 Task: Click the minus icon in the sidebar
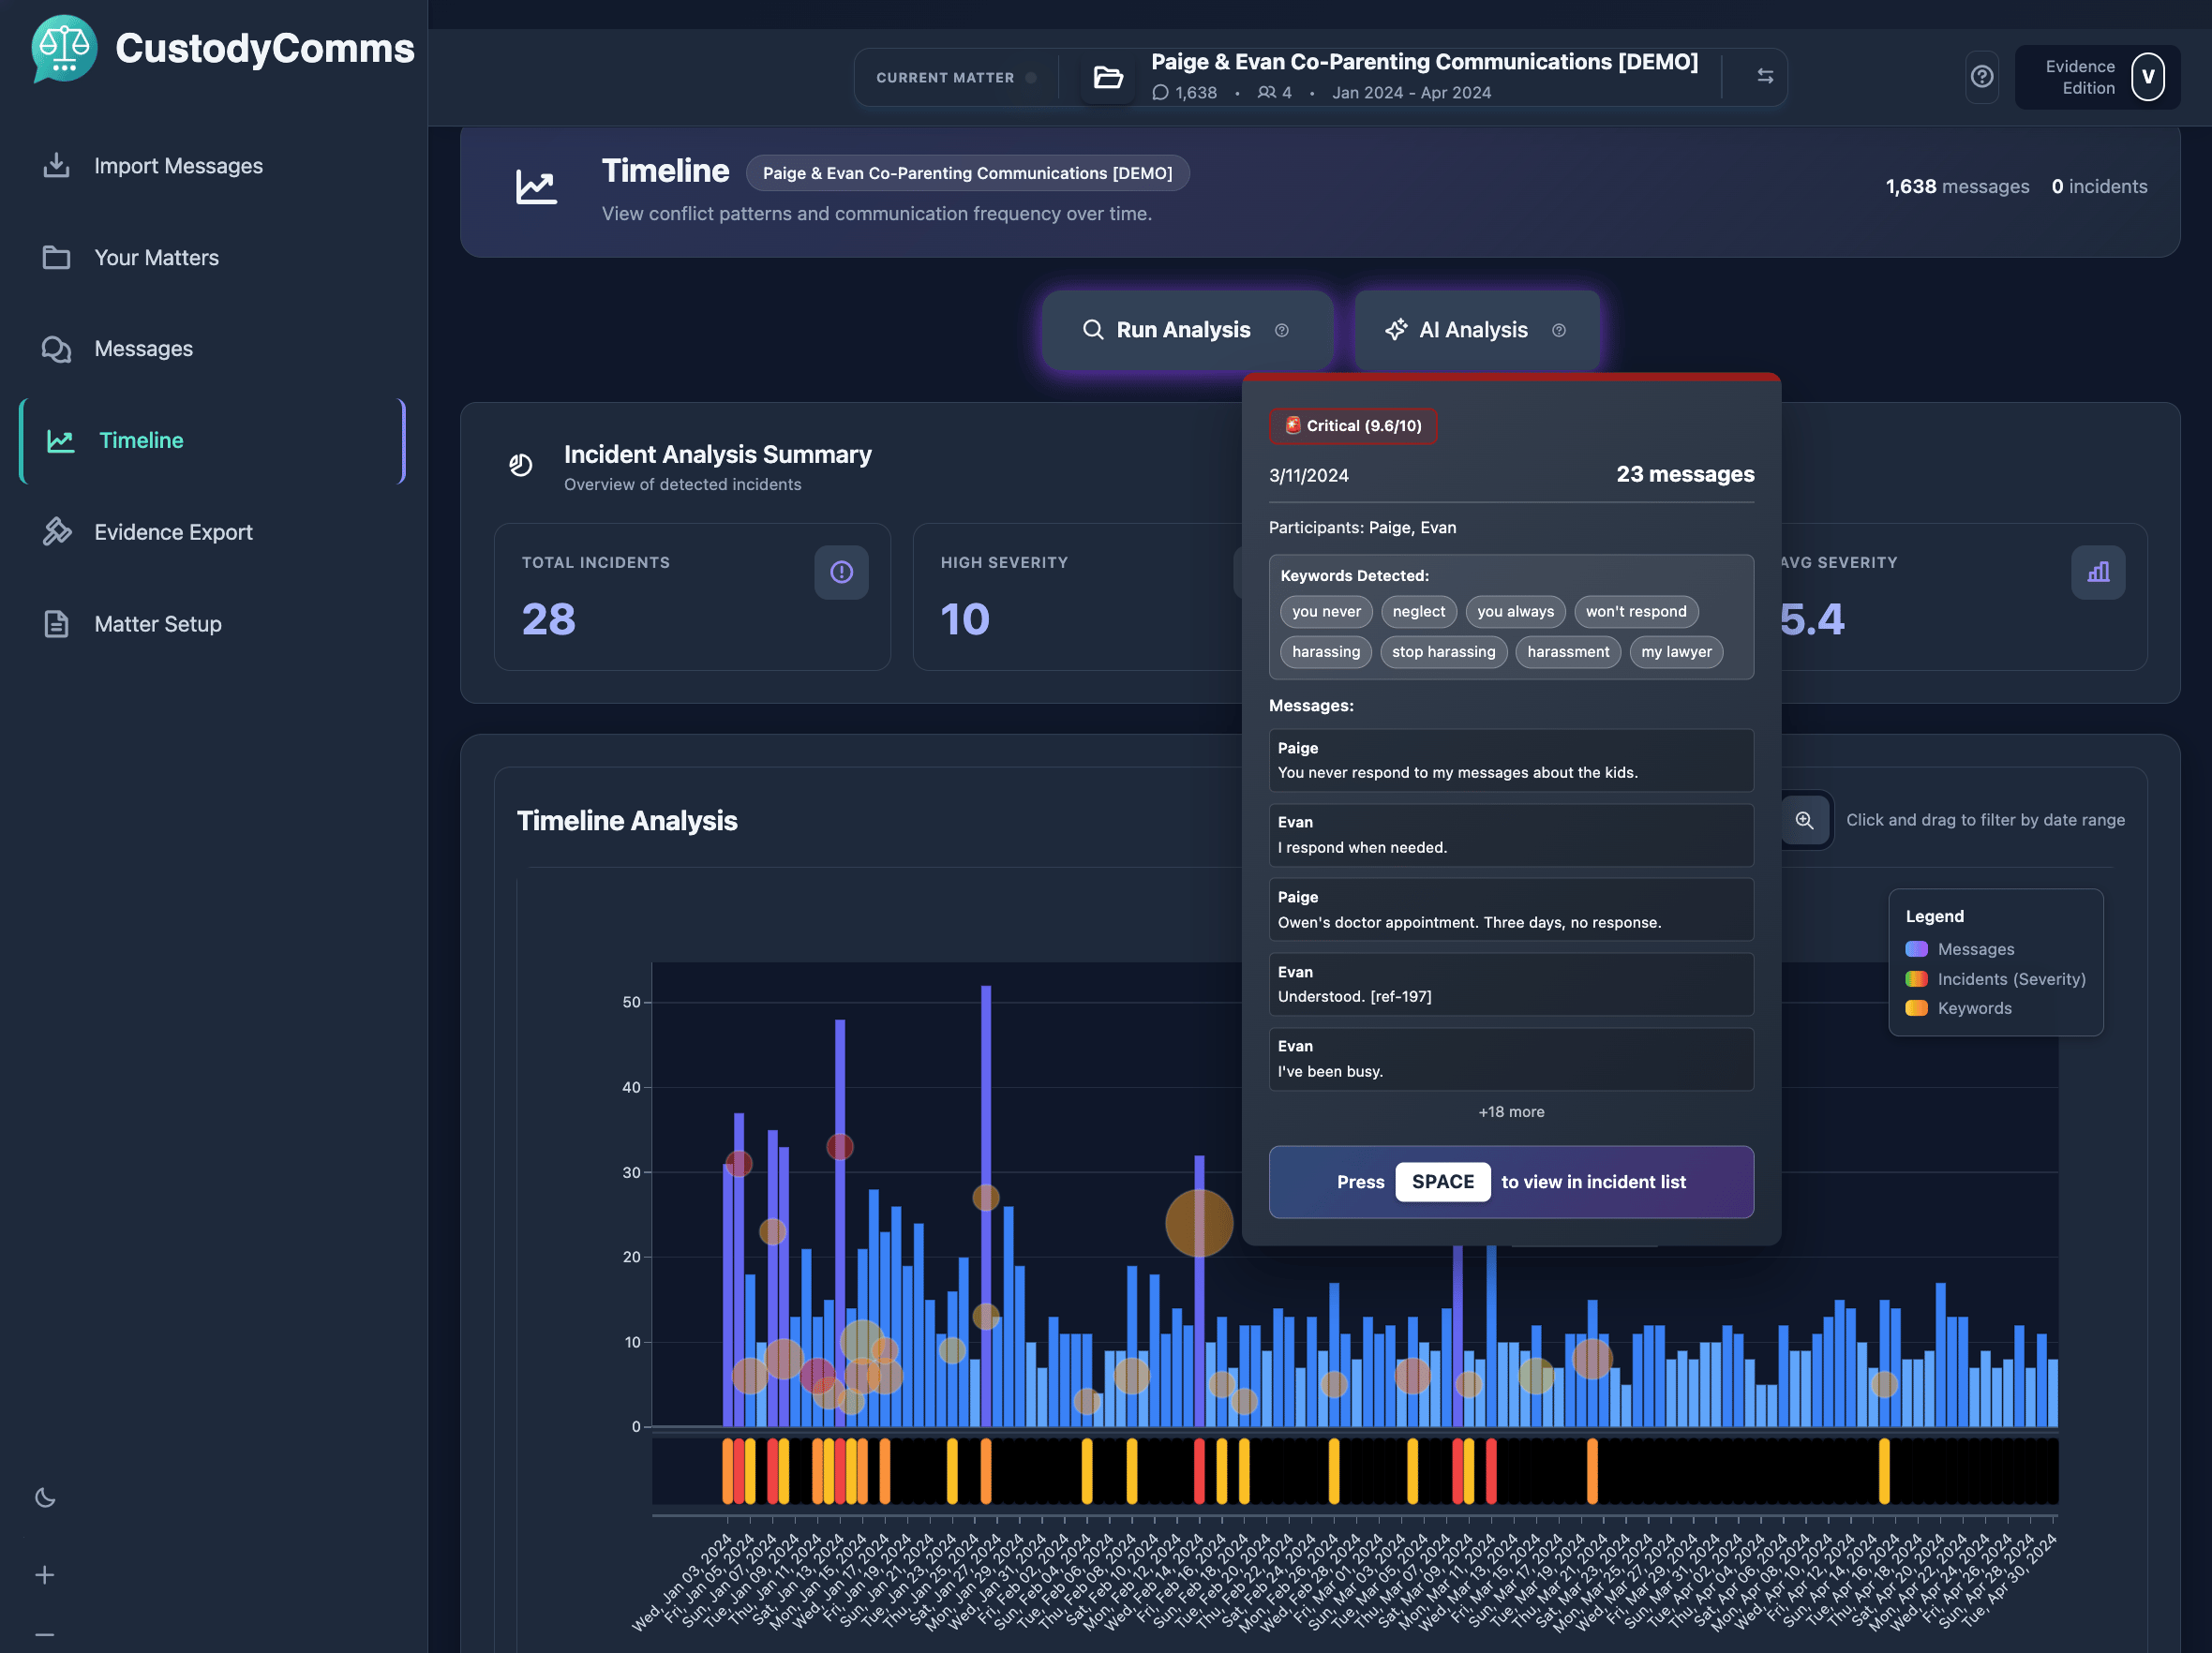[x=45, y=1635]
